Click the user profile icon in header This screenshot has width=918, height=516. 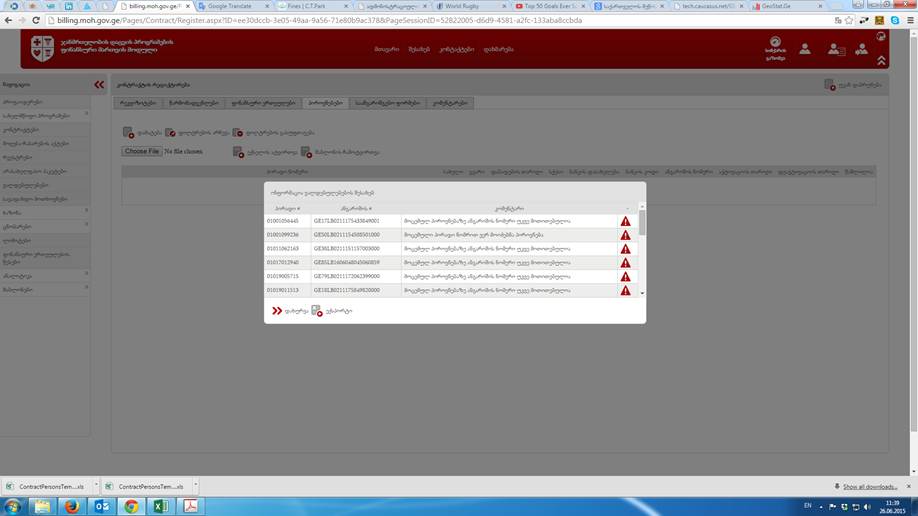pos(805,48)
